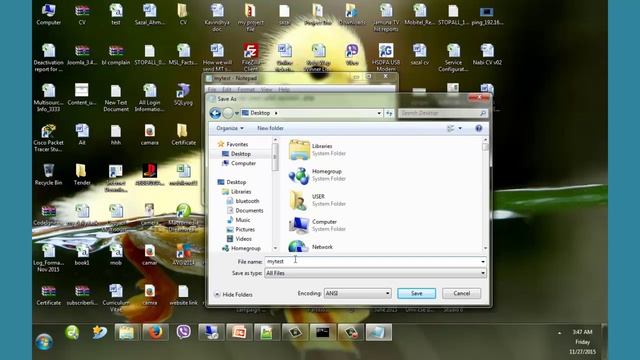Select Tender folder desktop icon
Viewport: 640px width, 360px height.
(82, 175)
